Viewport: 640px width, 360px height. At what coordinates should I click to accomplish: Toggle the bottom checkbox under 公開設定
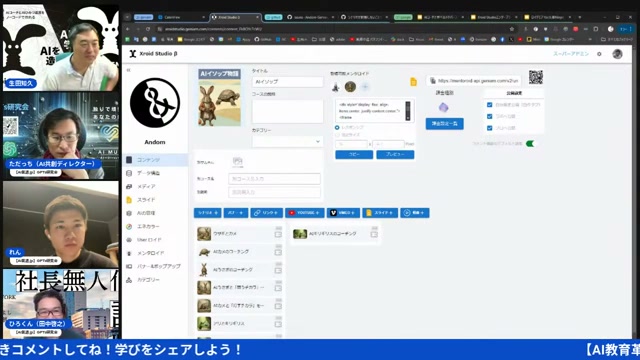[489, 128]
